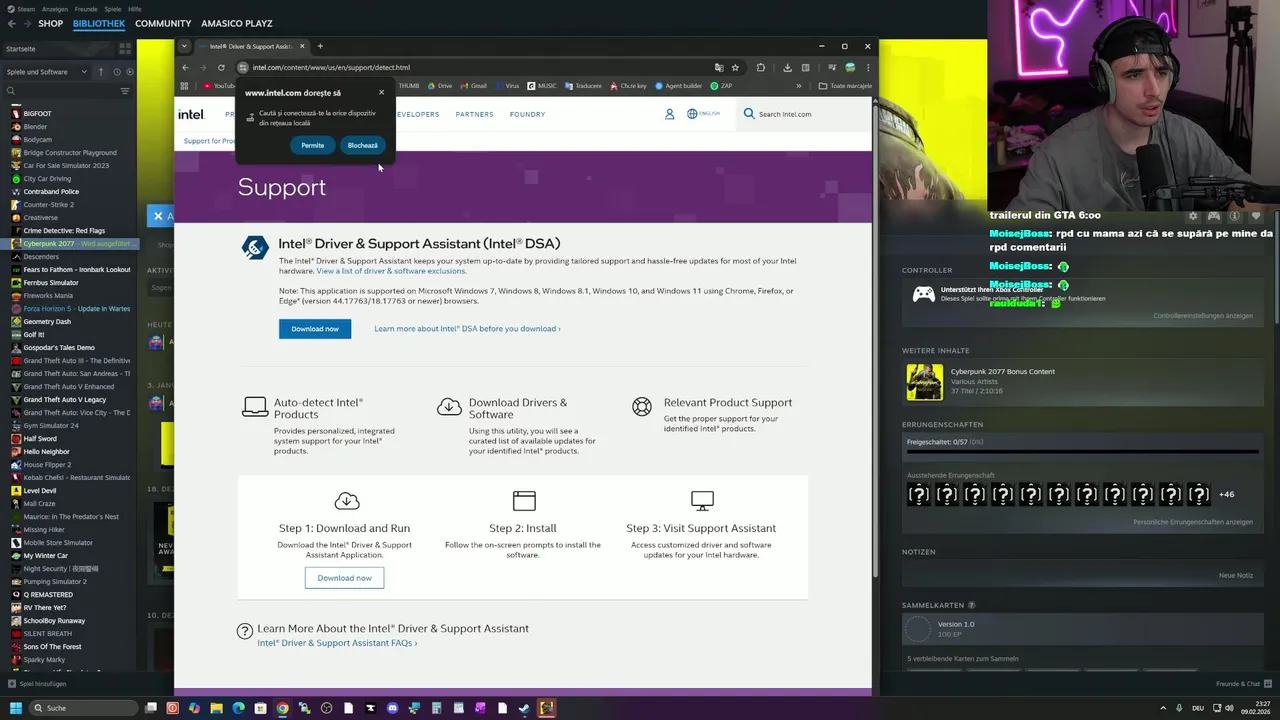Reload the Intel page in Chrome

coord(221,67)
